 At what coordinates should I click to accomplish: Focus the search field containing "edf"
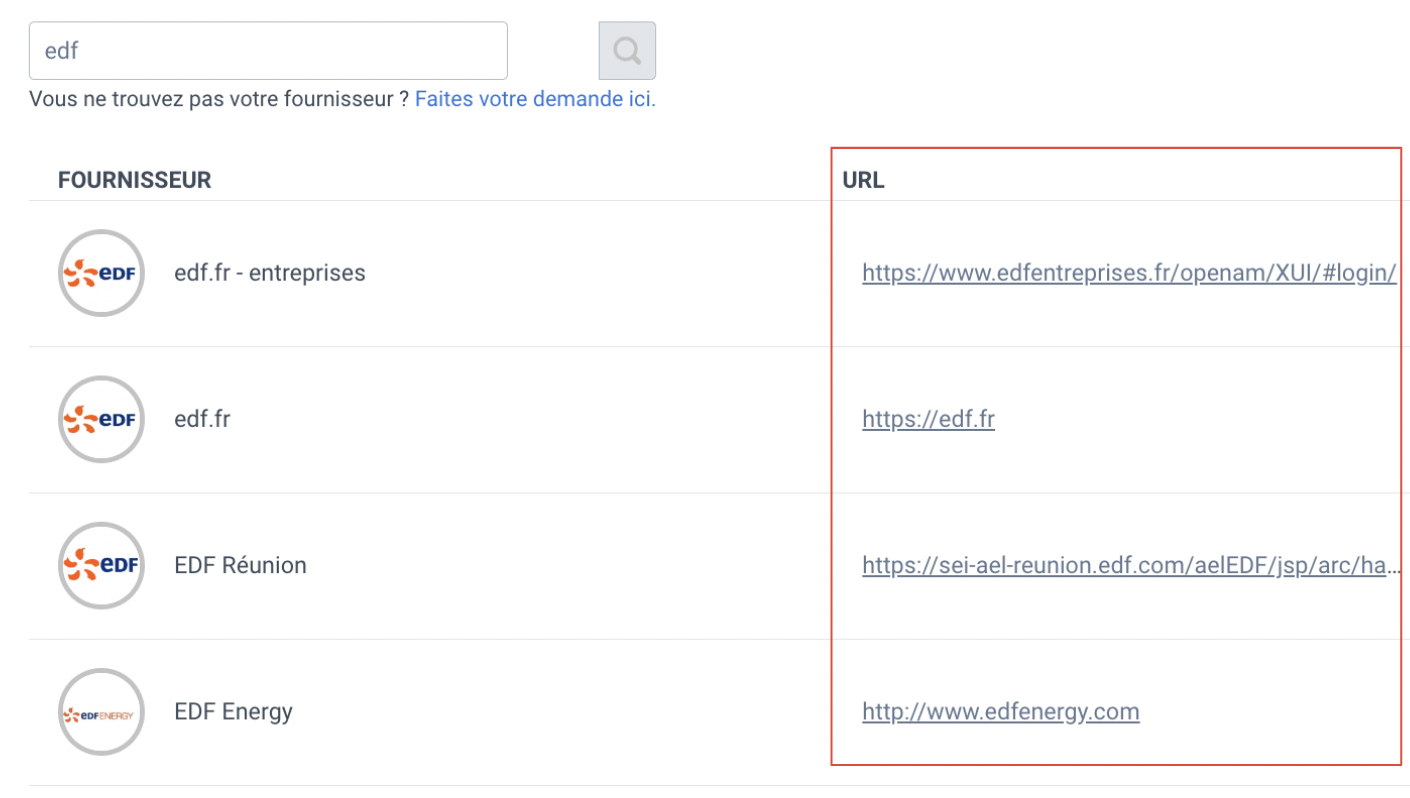click(268, 50)
